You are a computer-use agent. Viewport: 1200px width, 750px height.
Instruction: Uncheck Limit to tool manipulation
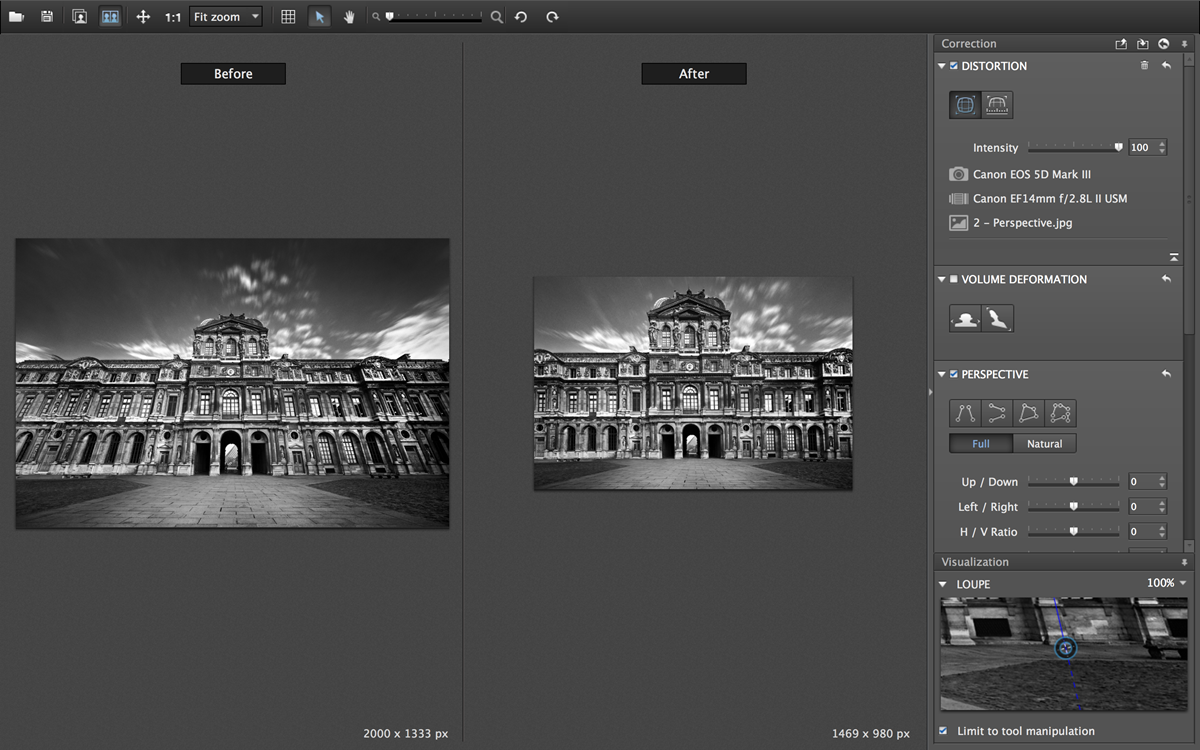(944, 731)
